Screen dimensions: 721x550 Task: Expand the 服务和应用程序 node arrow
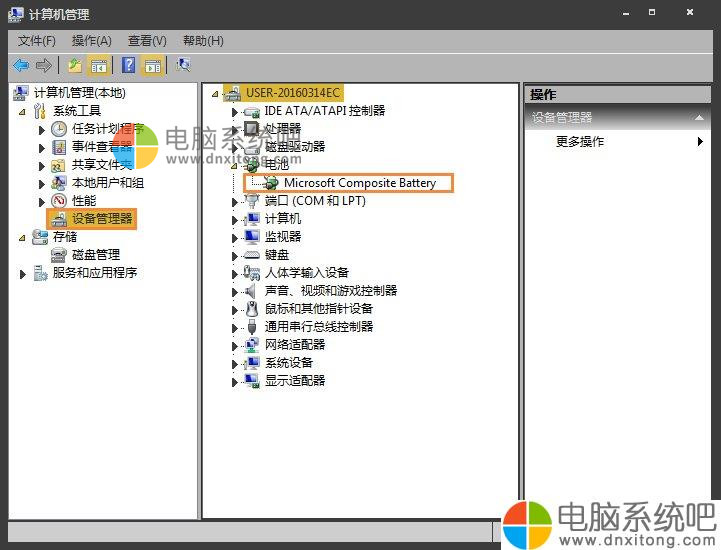click(x=23, y=275)
